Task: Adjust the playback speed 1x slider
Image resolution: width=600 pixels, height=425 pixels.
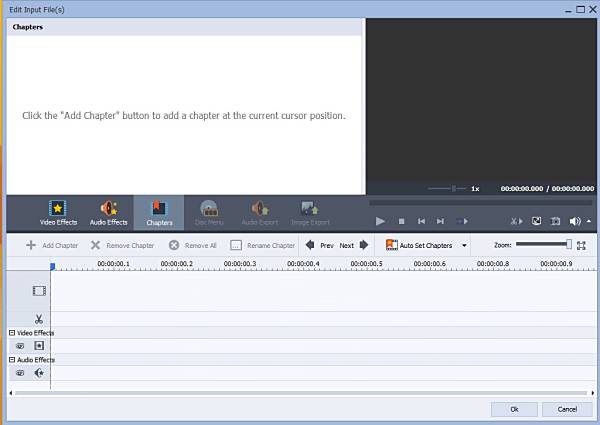Action: tap(447, 188)
